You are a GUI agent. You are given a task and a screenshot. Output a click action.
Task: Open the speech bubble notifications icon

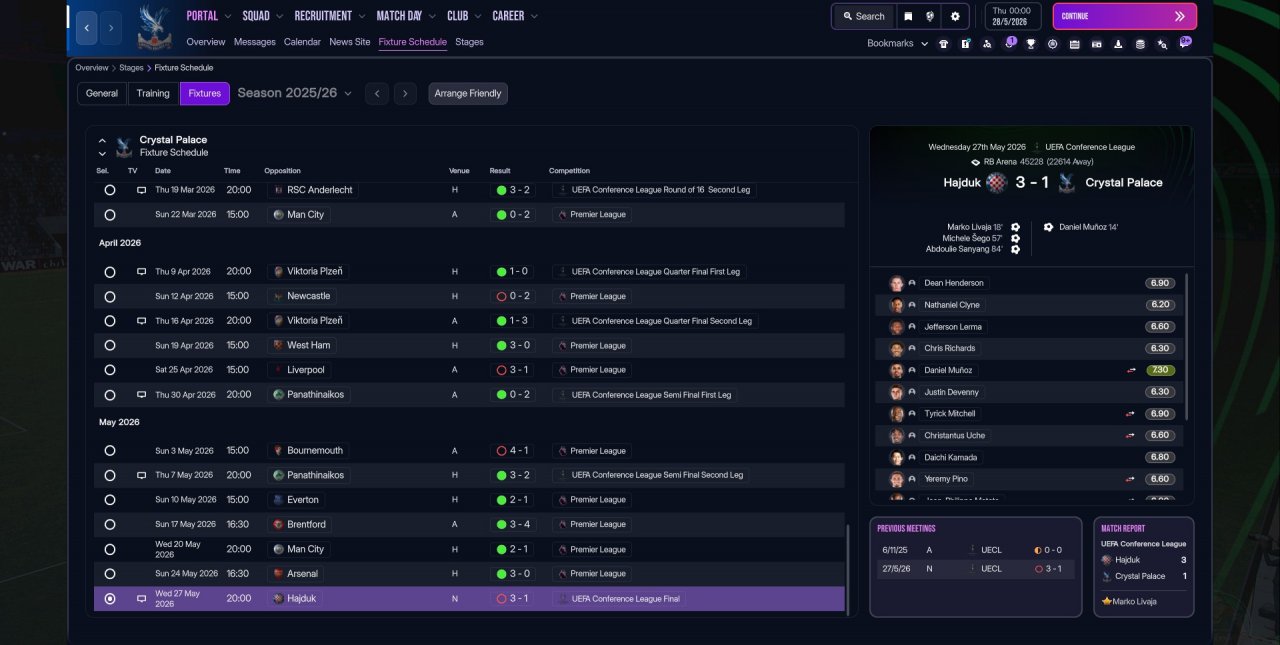pyautogui.click(x=1185, y=43)
